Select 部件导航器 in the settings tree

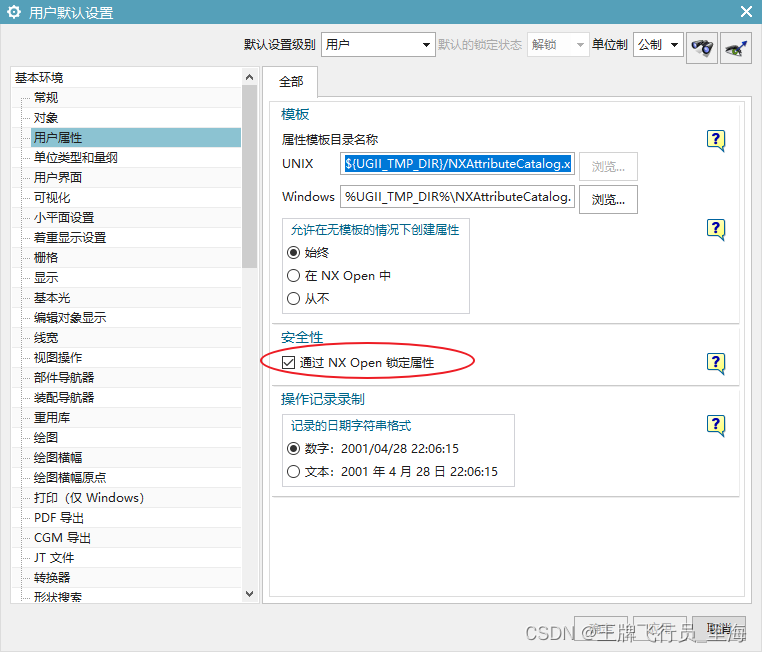(64, 377)
